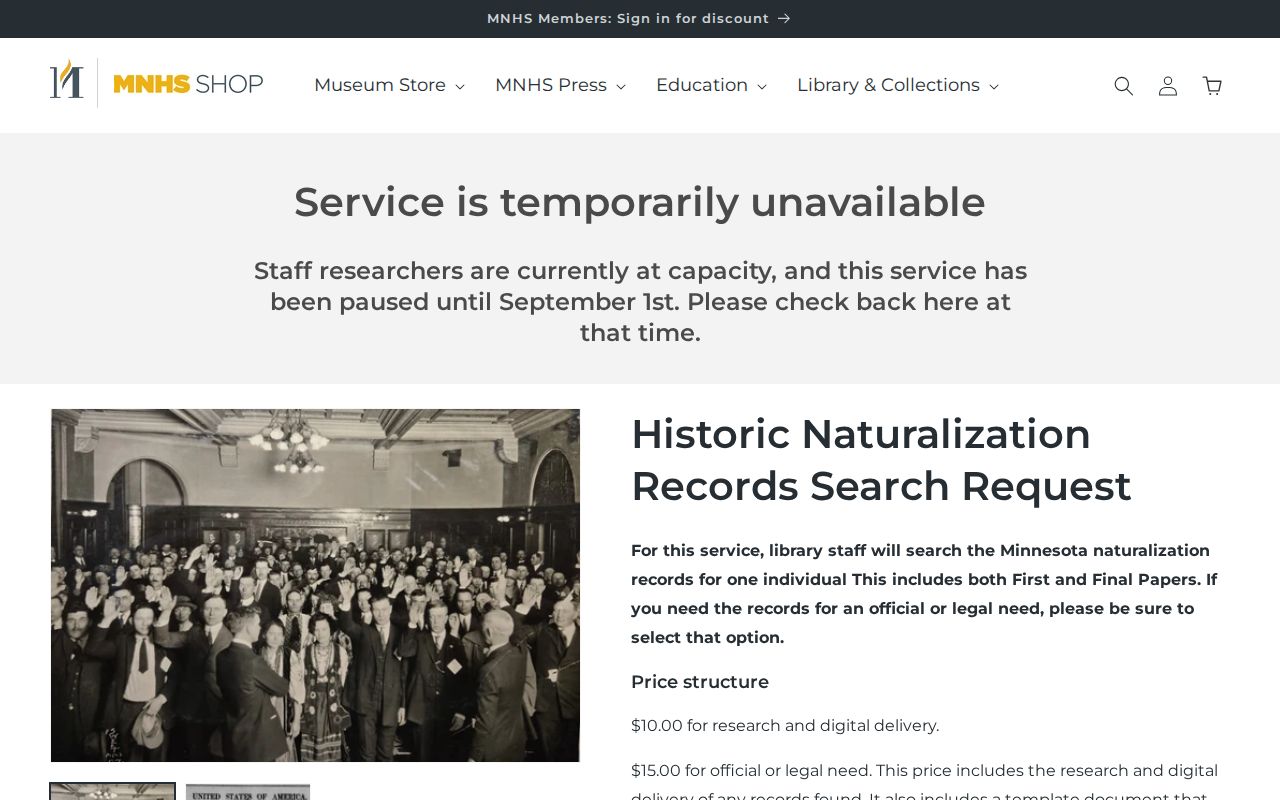Click the 'Staff researchers are currently at capacity' notice
Viewport: 1280px width, 800px height.
(640, 302)
